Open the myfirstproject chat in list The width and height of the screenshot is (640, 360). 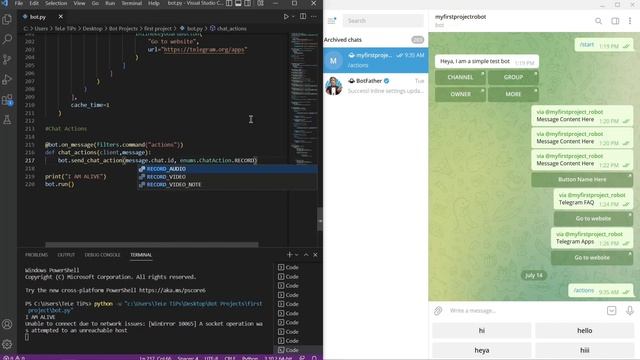pyautogui.click(x=376, y=60)
